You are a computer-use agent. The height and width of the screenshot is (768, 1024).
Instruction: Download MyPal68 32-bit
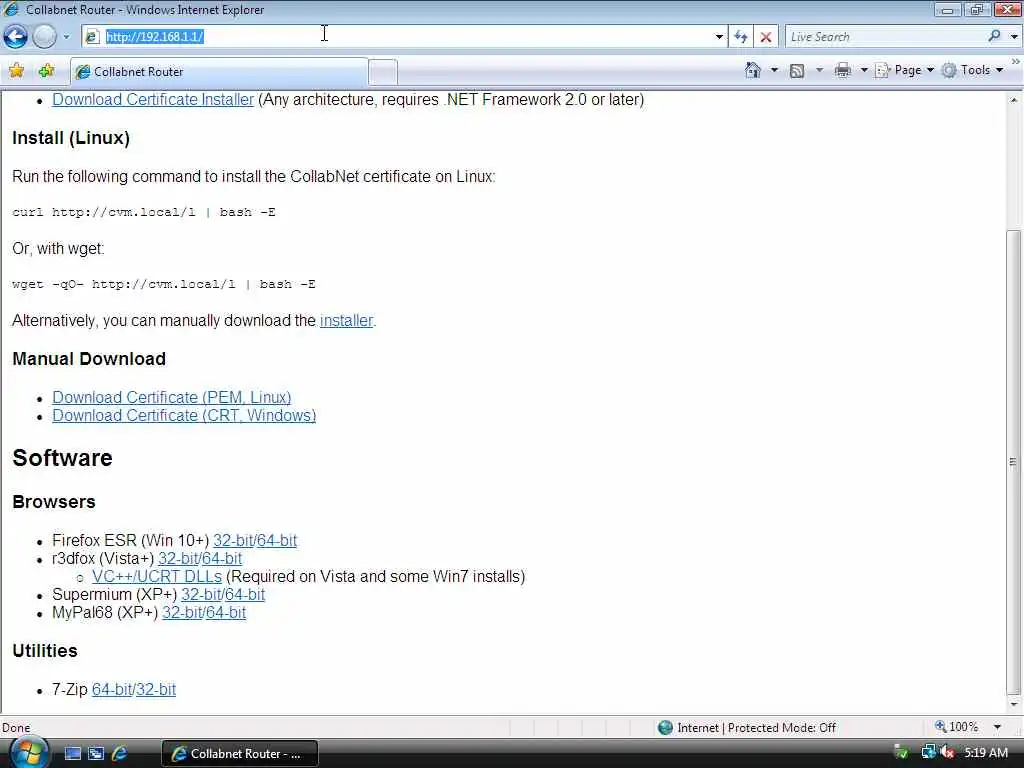[x=182, y=613]
